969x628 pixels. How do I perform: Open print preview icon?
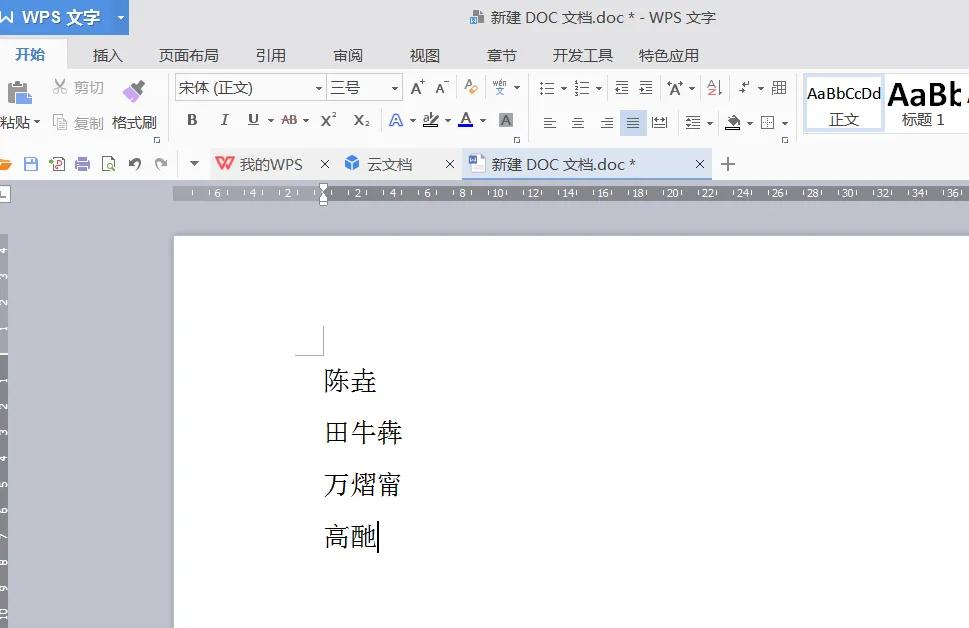108,164
